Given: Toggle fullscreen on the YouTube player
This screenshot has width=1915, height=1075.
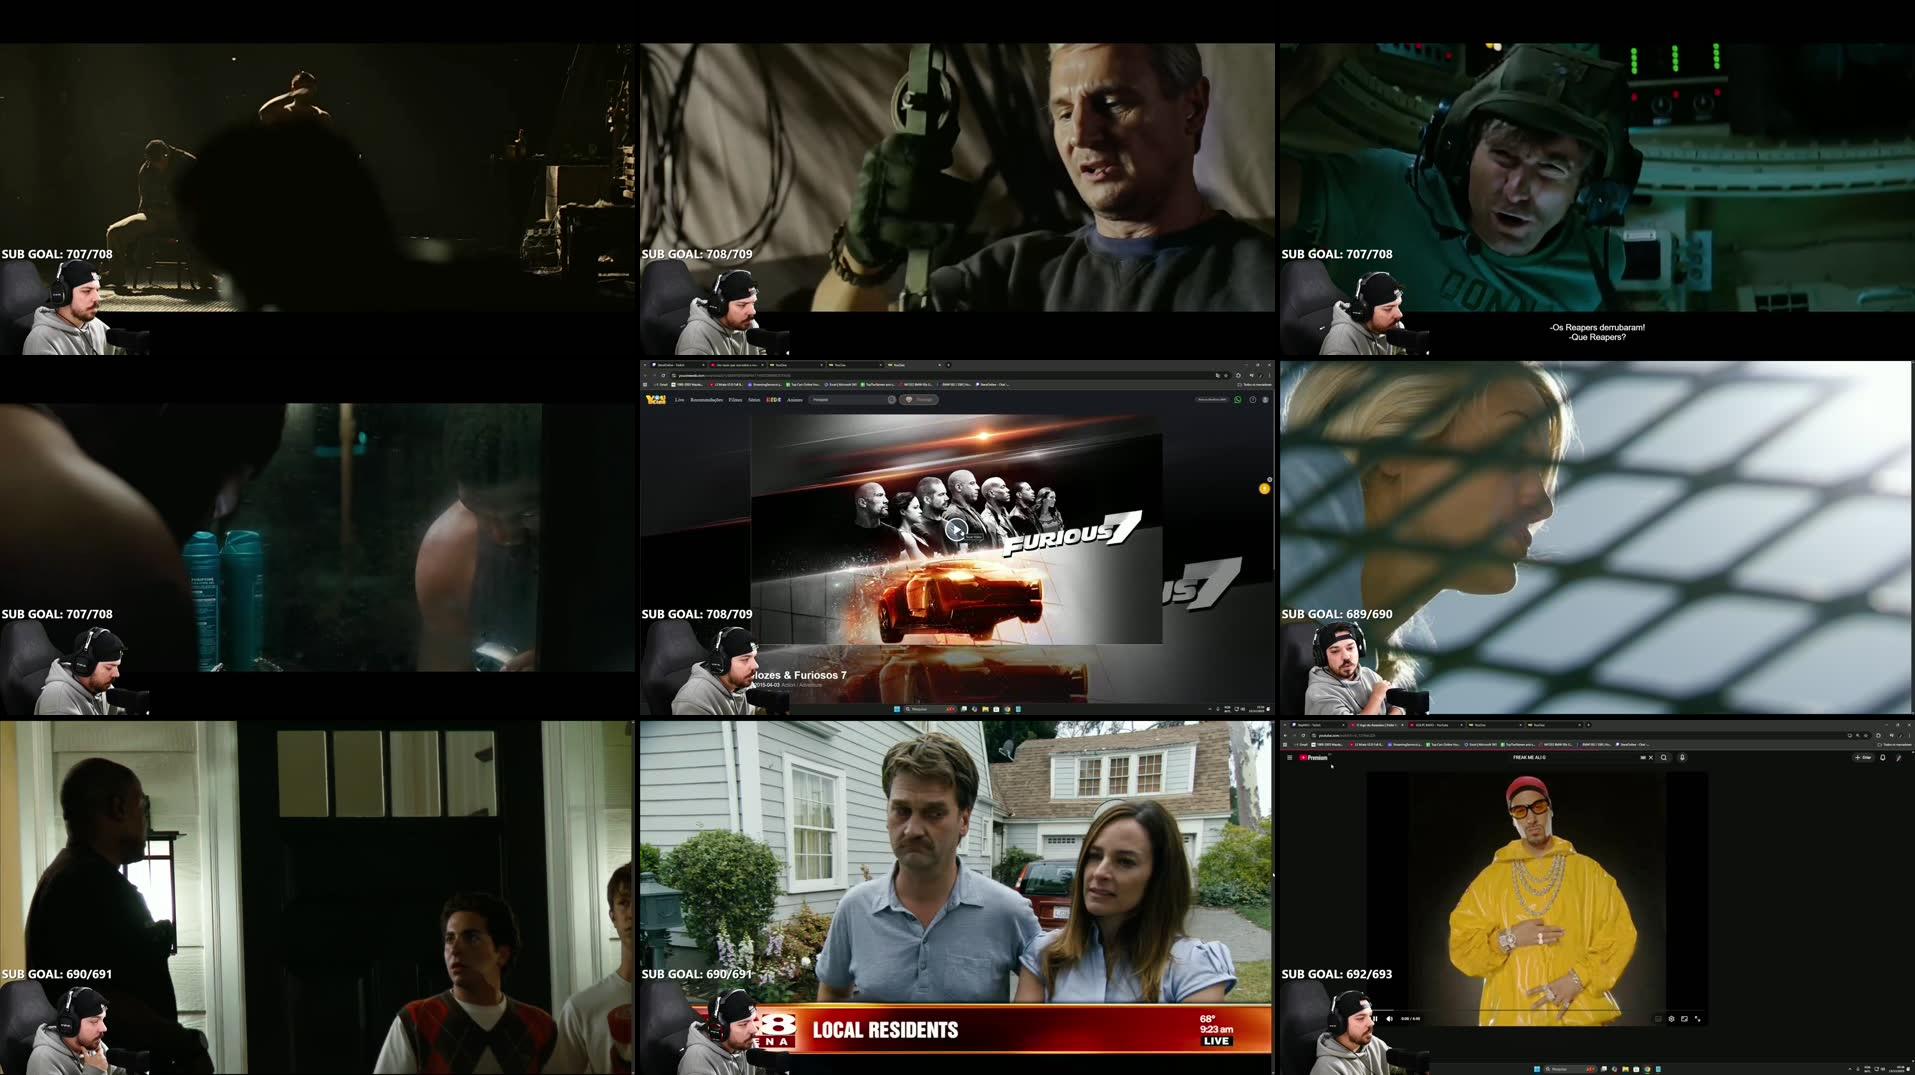Looking at the screenshot, I should [1697, 1019].
